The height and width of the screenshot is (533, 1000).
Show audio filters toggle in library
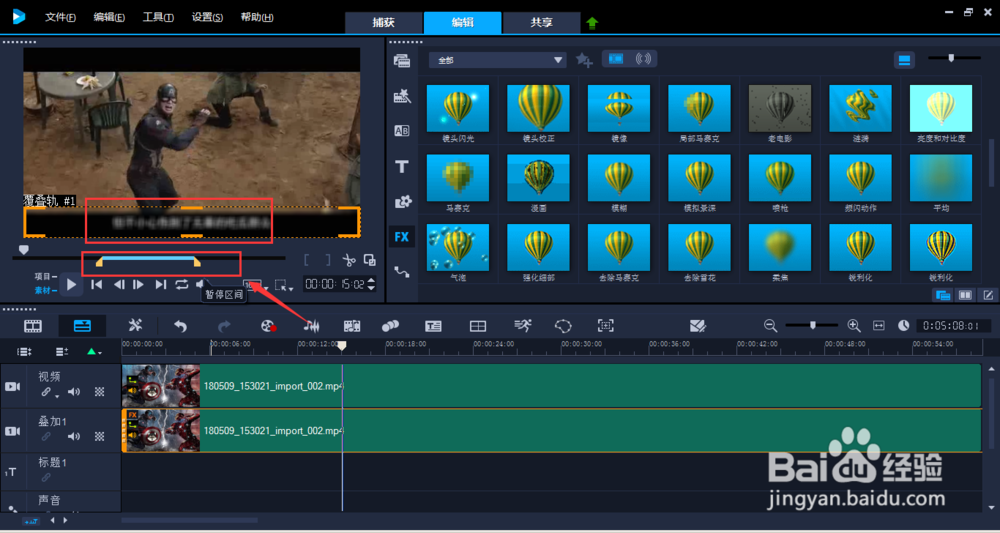click(x=643, y=59)
